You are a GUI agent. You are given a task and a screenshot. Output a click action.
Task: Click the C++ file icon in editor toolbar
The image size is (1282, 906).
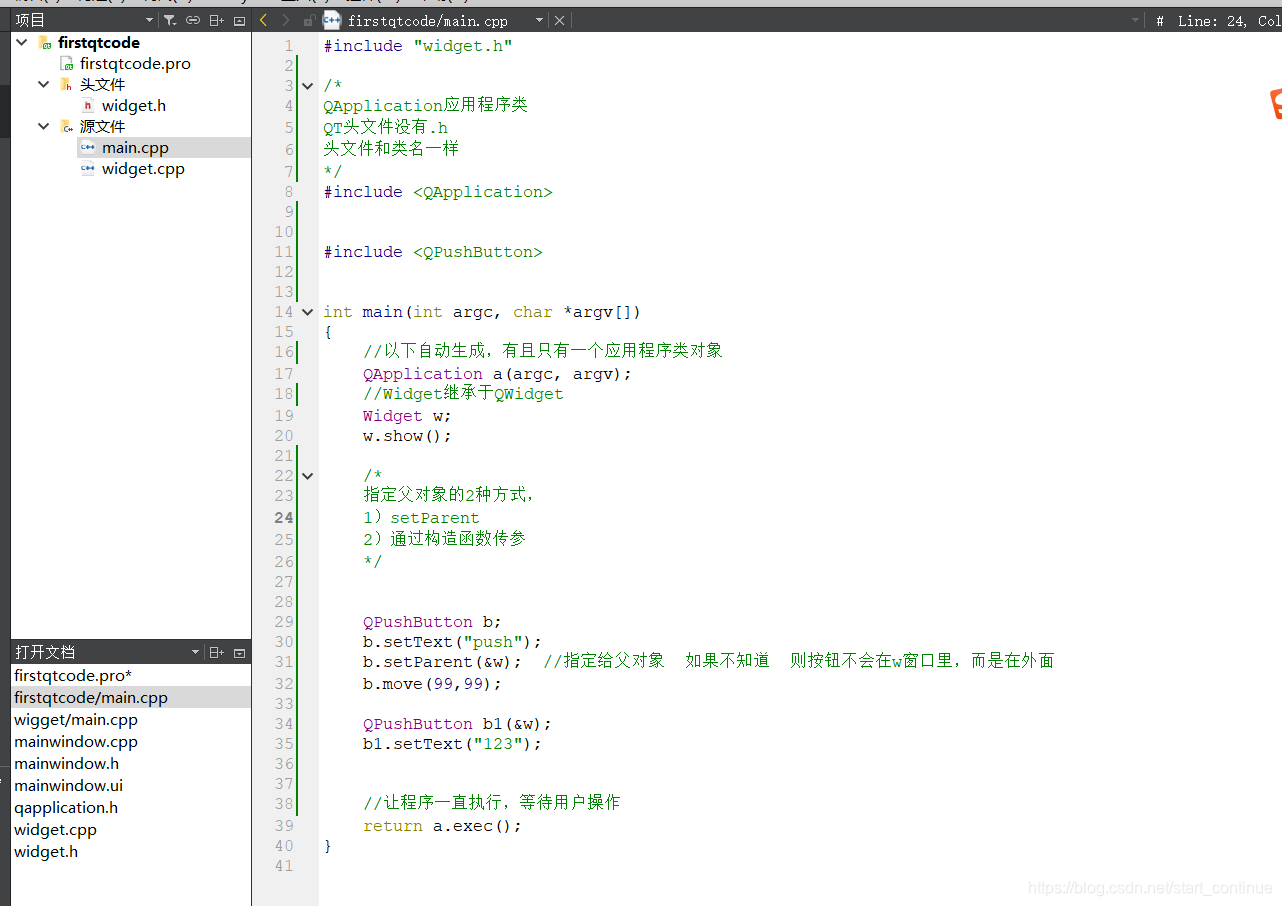pyautogui.click(x=332, y=20)
